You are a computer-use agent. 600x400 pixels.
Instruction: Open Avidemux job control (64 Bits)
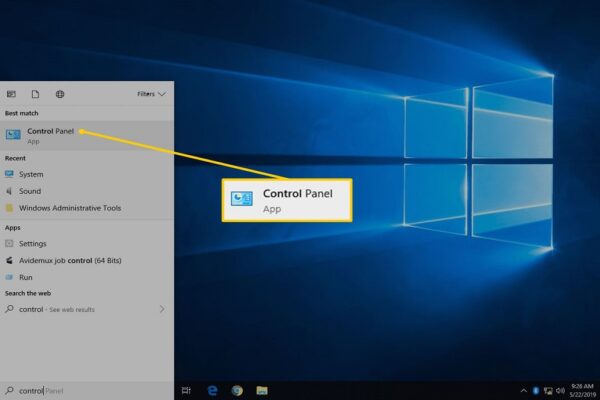click(x=87, y=260)
